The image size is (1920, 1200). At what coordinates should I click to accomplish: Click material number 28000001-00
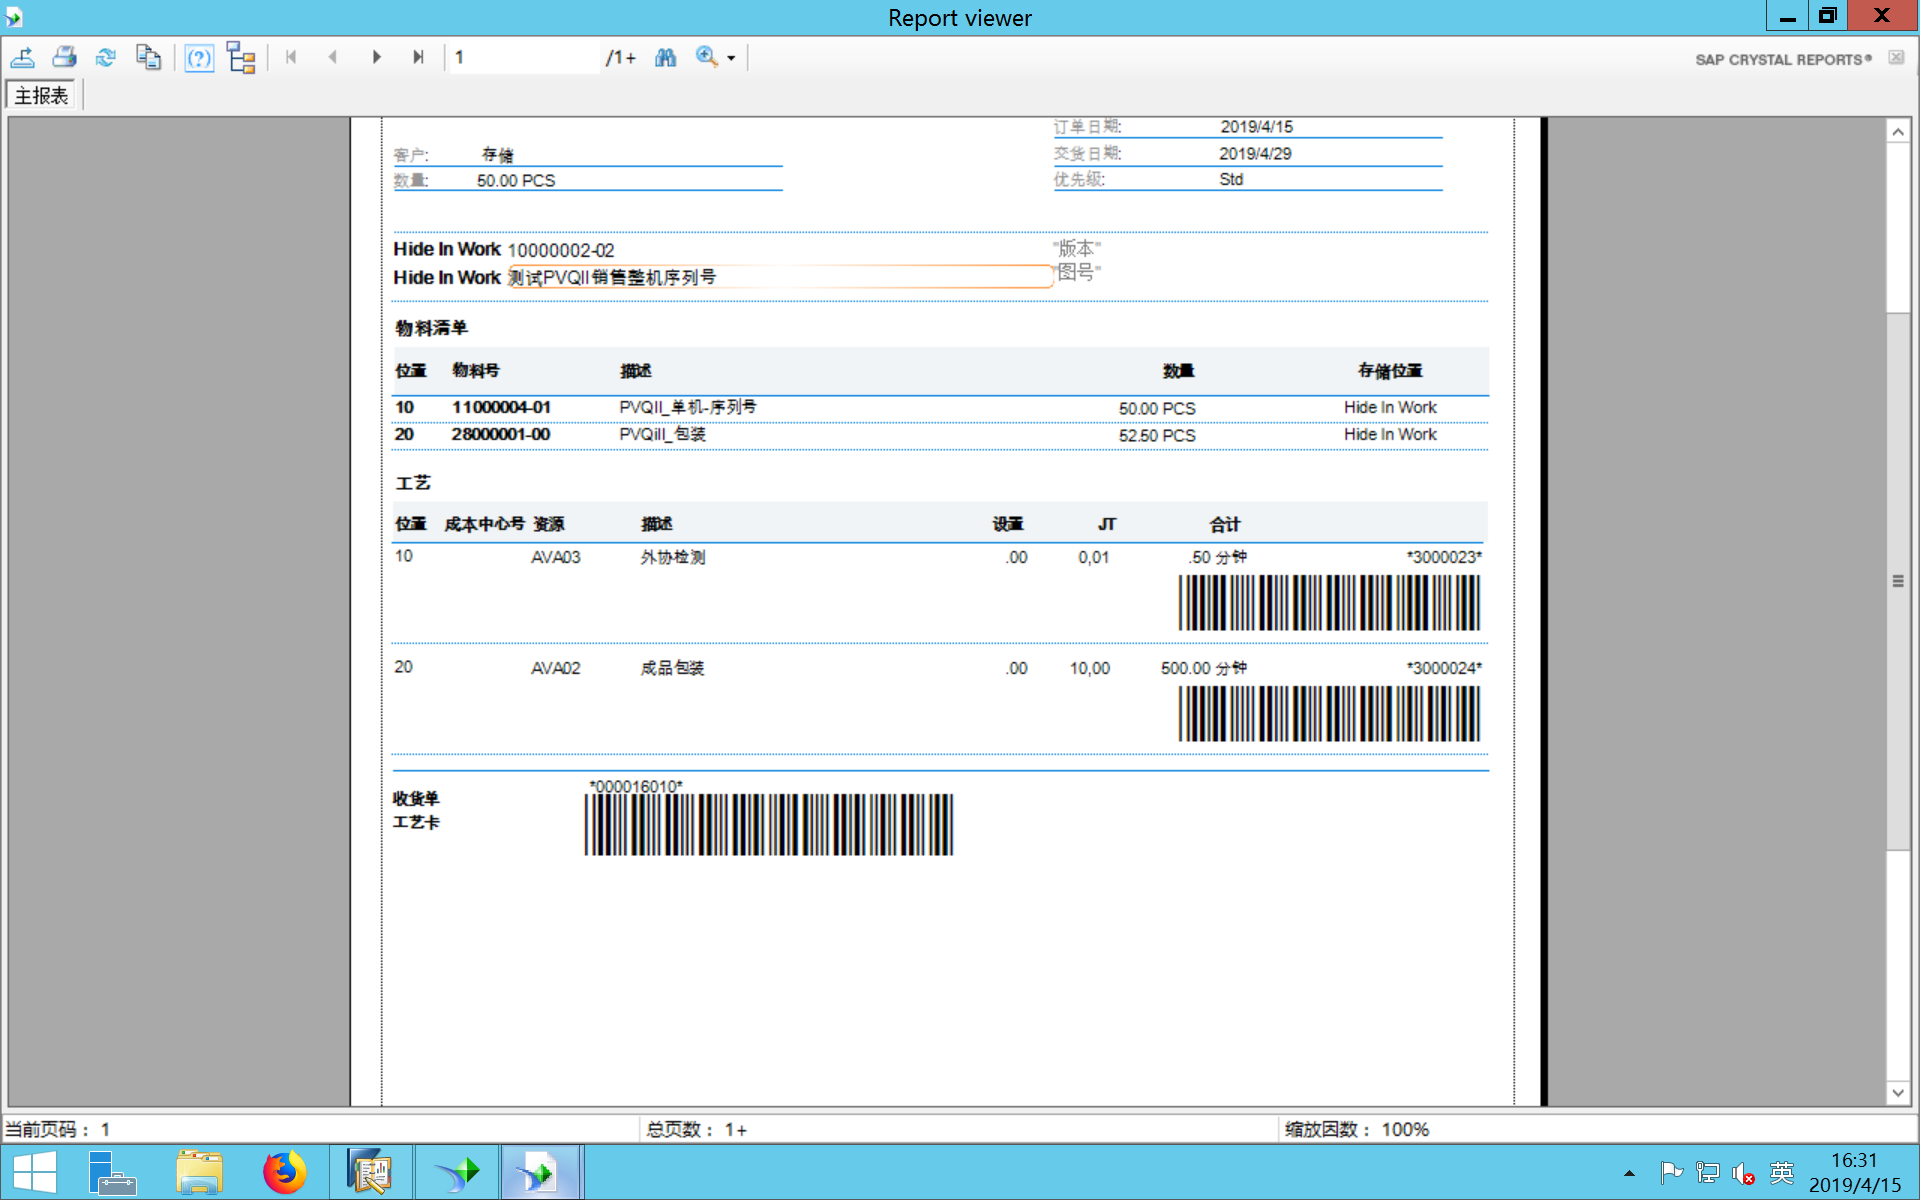point(500,434)
